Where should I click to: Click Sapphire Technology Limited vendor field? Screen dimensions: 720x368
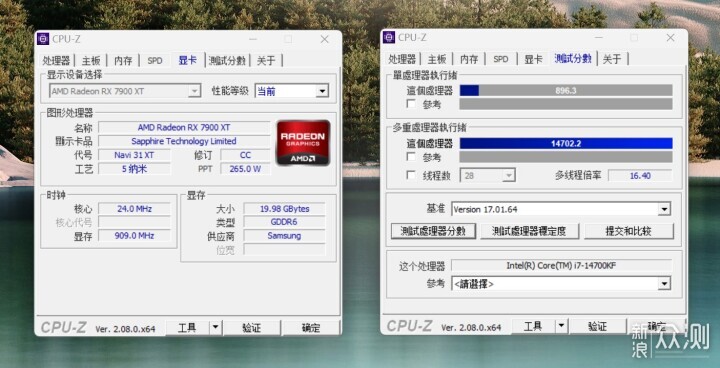click(x=184, y=141)
